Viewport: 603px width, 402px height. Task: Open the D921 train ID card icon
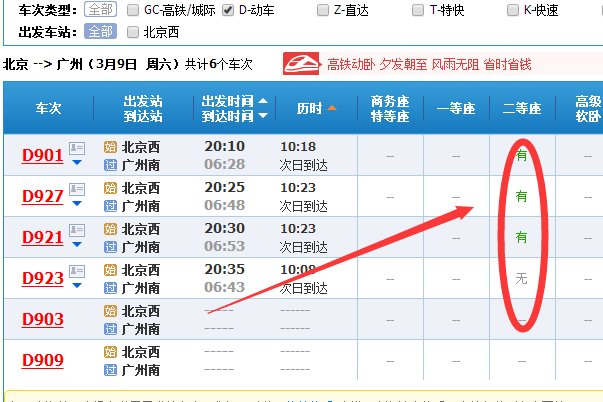click(77, 230)
